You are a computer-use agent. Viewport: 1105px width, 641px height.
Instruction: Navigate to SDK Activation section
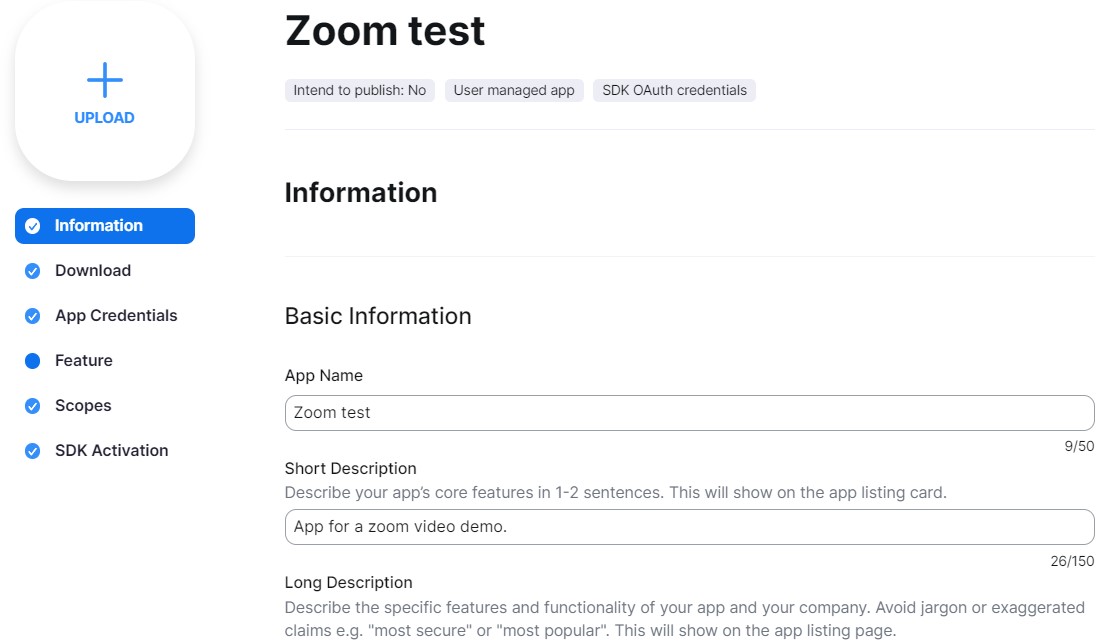click(x=111, y=451)
